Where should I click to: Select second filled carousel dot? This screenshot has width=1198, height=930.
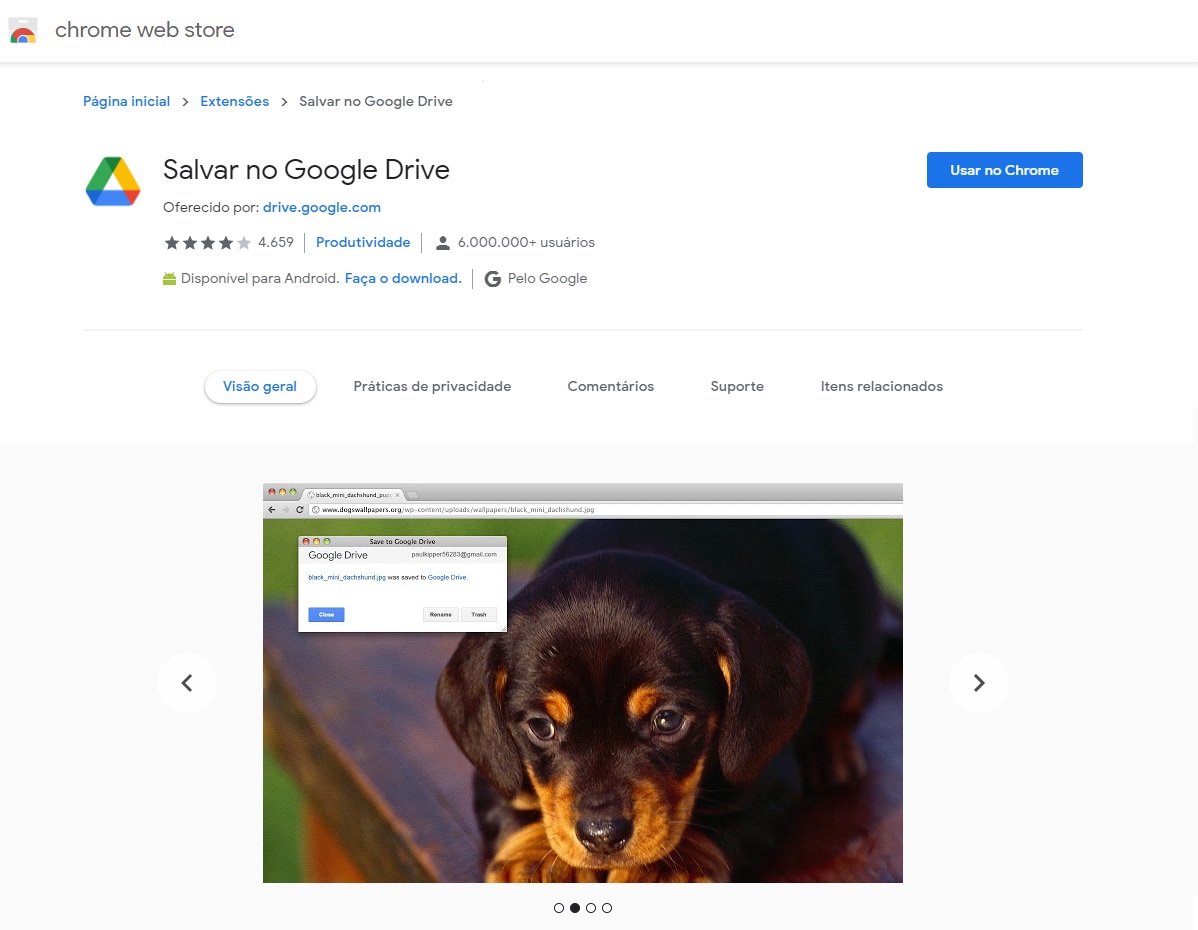(x=575, y=908)
